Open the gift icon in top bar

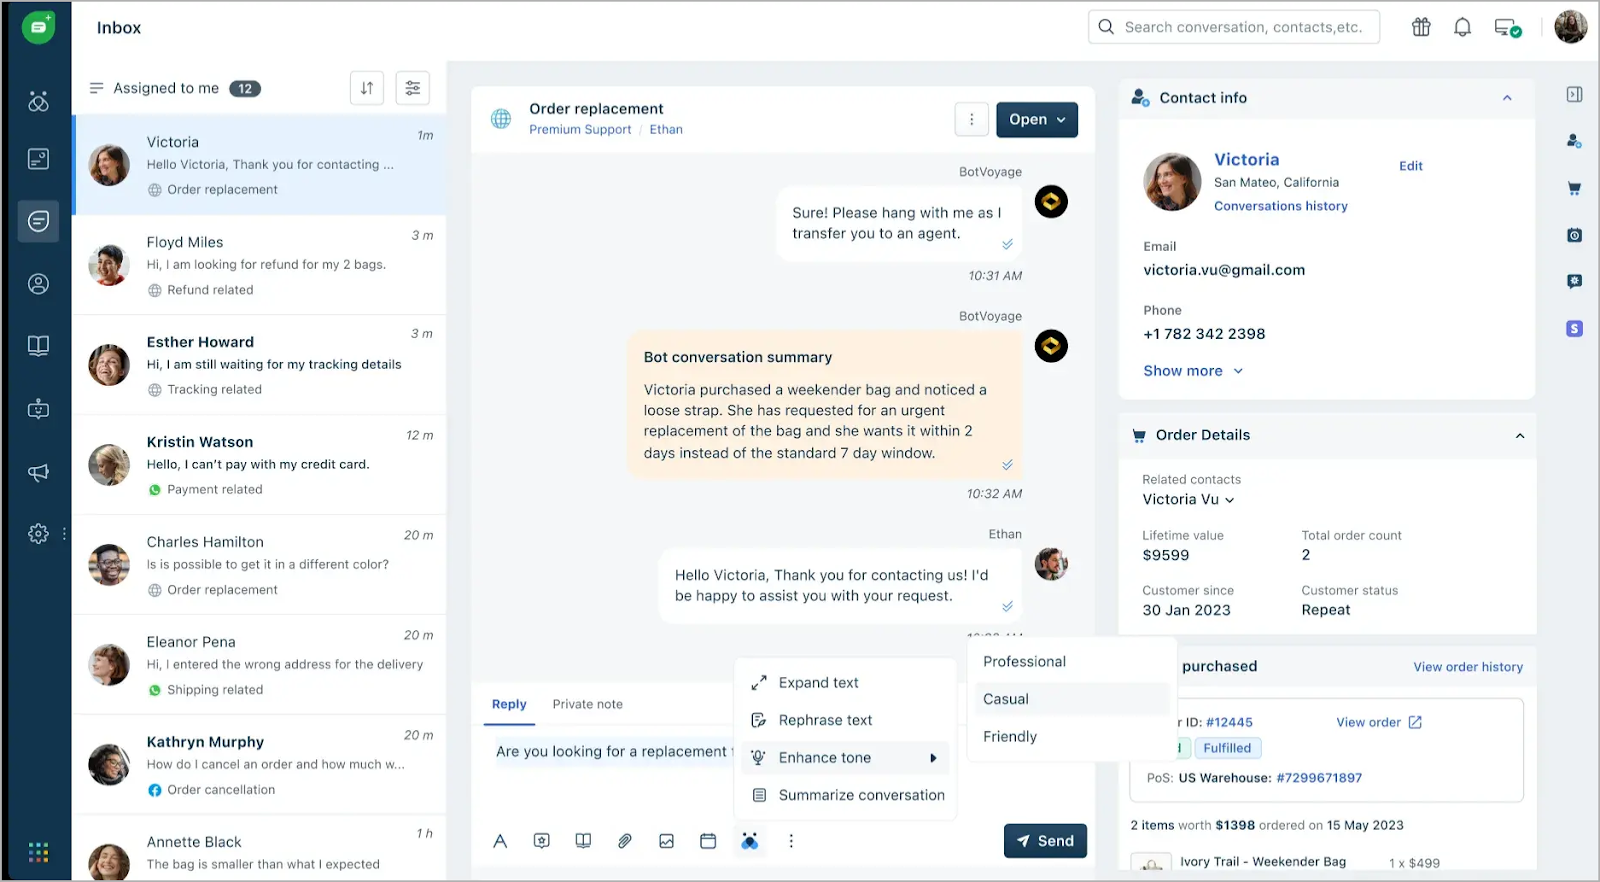point(1421,27)
